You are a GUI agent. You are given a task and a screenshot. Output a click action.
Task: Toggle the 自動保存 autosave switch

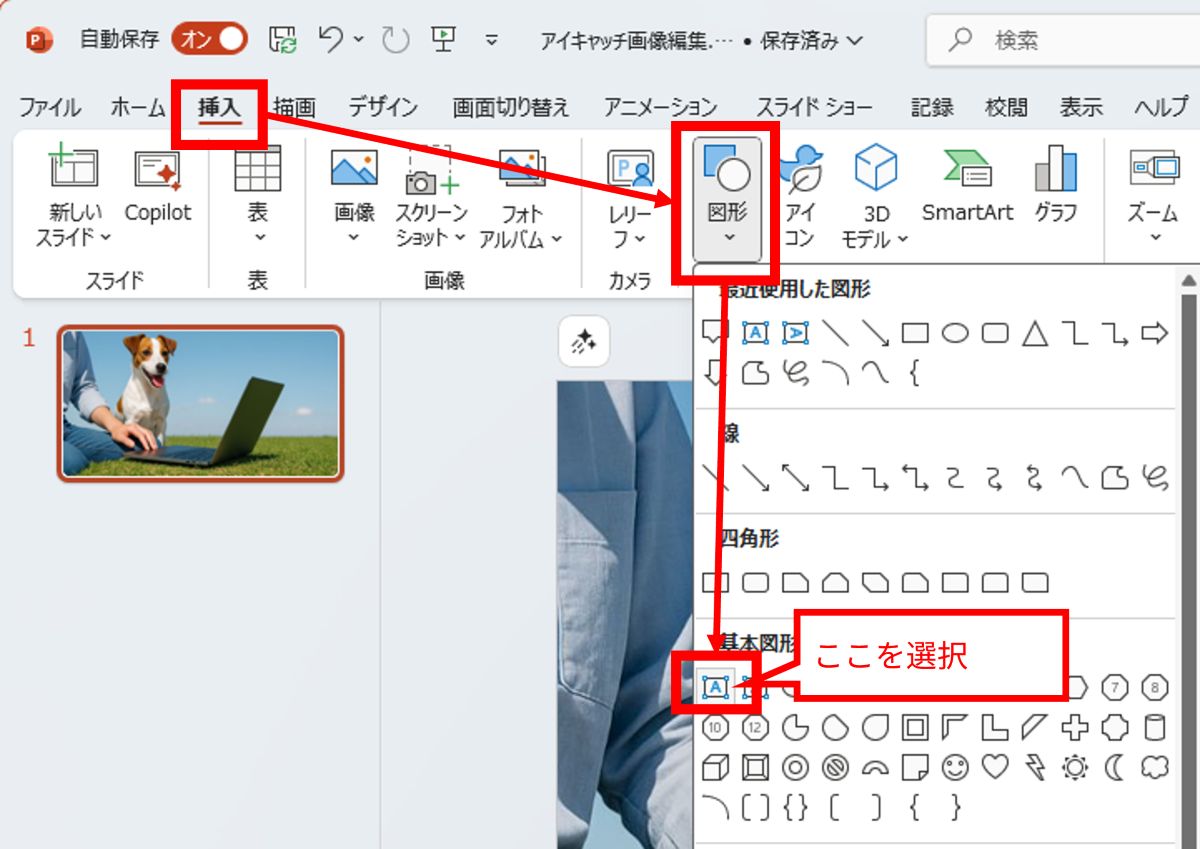pos(208,40)
